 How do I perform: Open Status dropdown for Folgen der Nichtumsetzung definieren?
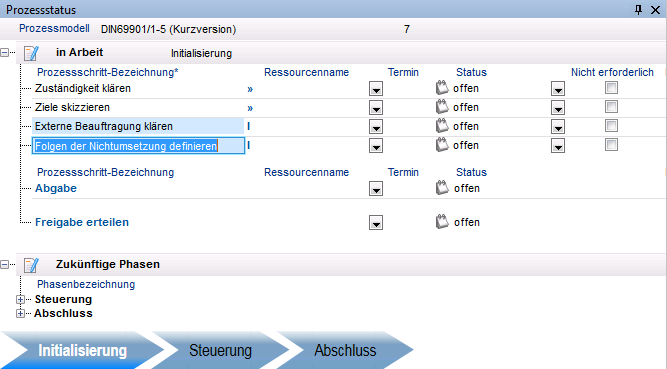click(558, 146)
